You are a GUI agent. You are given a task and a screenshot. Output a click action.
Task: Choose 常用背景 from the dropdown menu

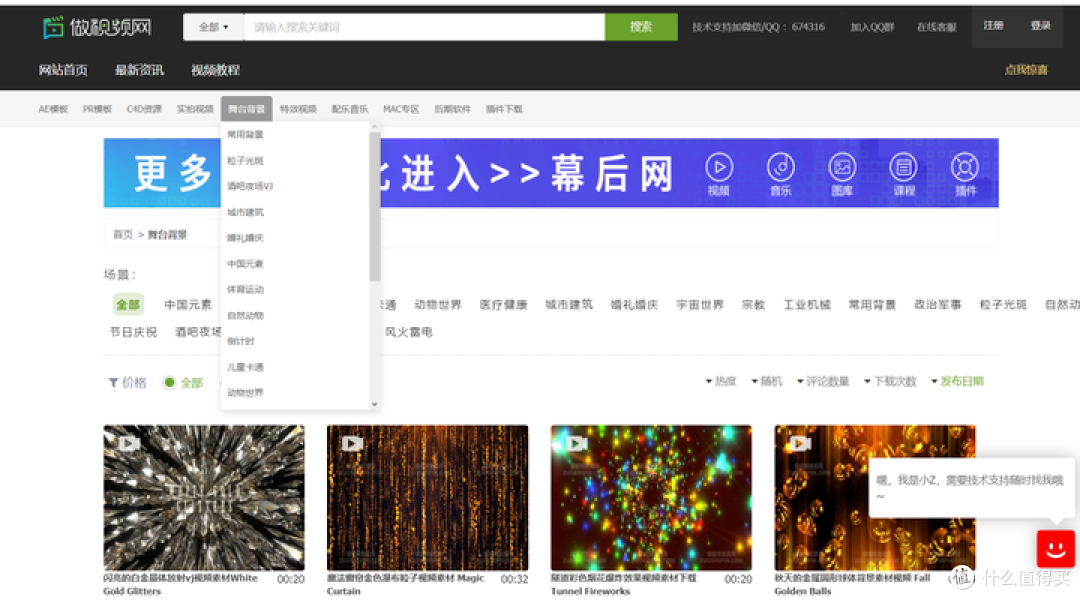pos(245,134)
